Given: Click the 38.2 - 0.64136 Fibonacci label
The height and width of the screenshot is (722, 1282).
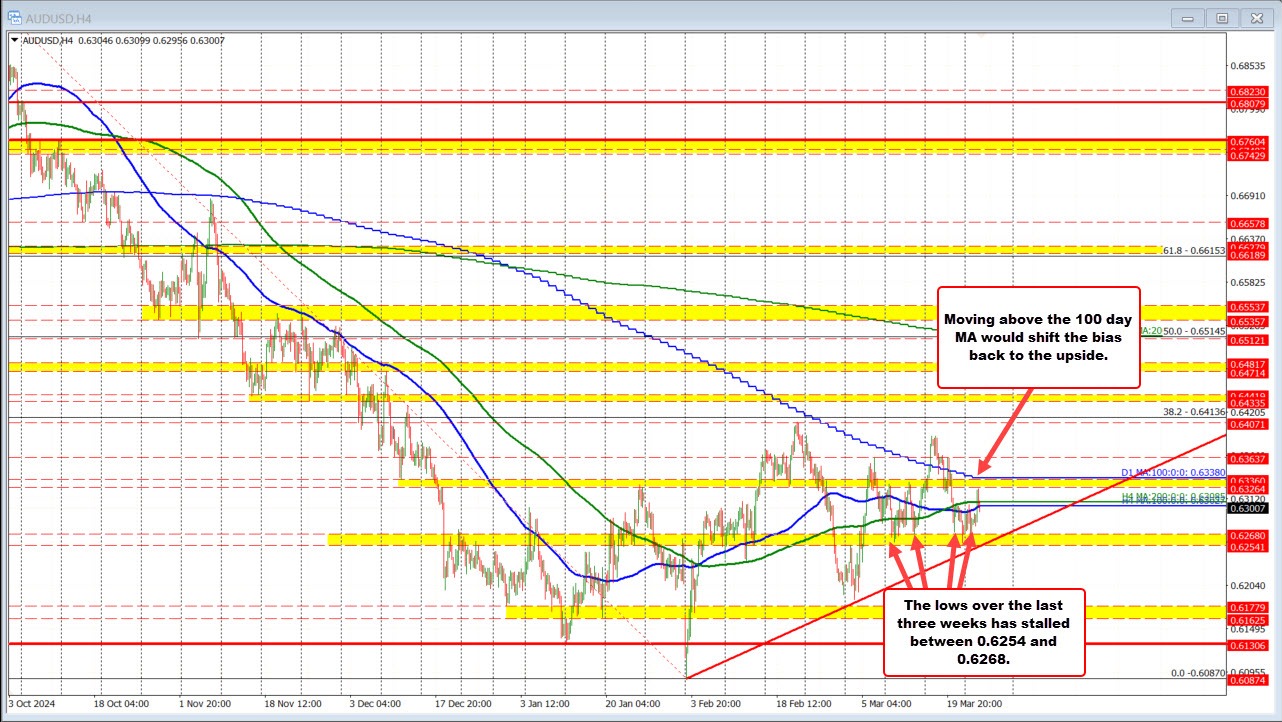Looking at the screenshot, I should coord(1195,411).
